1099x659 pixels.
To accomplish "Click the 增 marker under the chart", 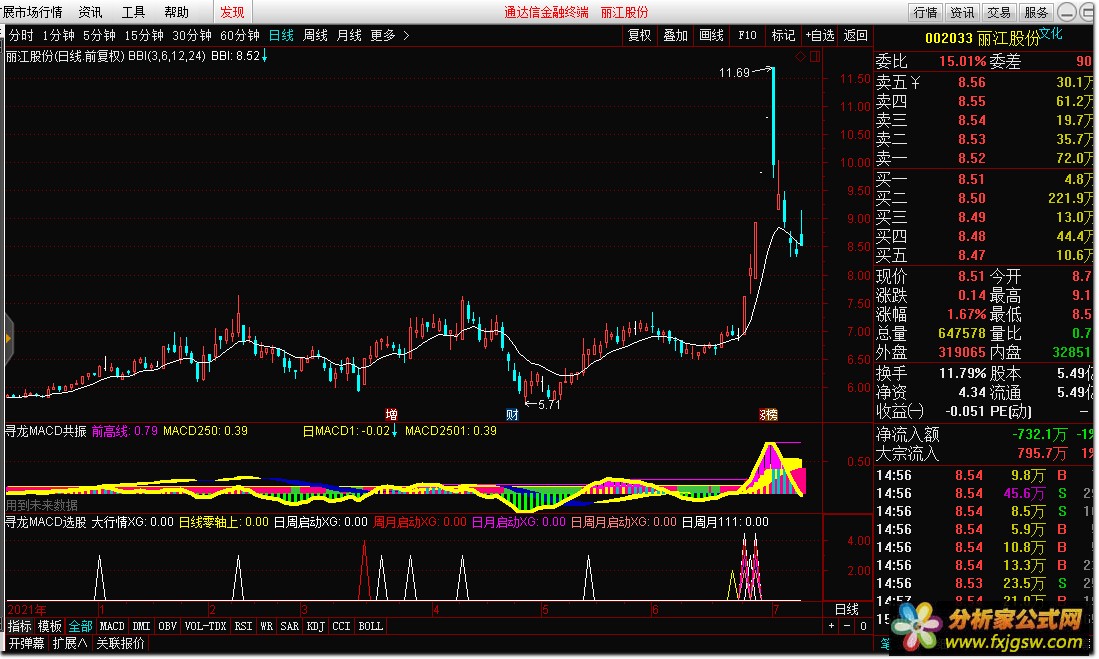I will coord(391,414).
